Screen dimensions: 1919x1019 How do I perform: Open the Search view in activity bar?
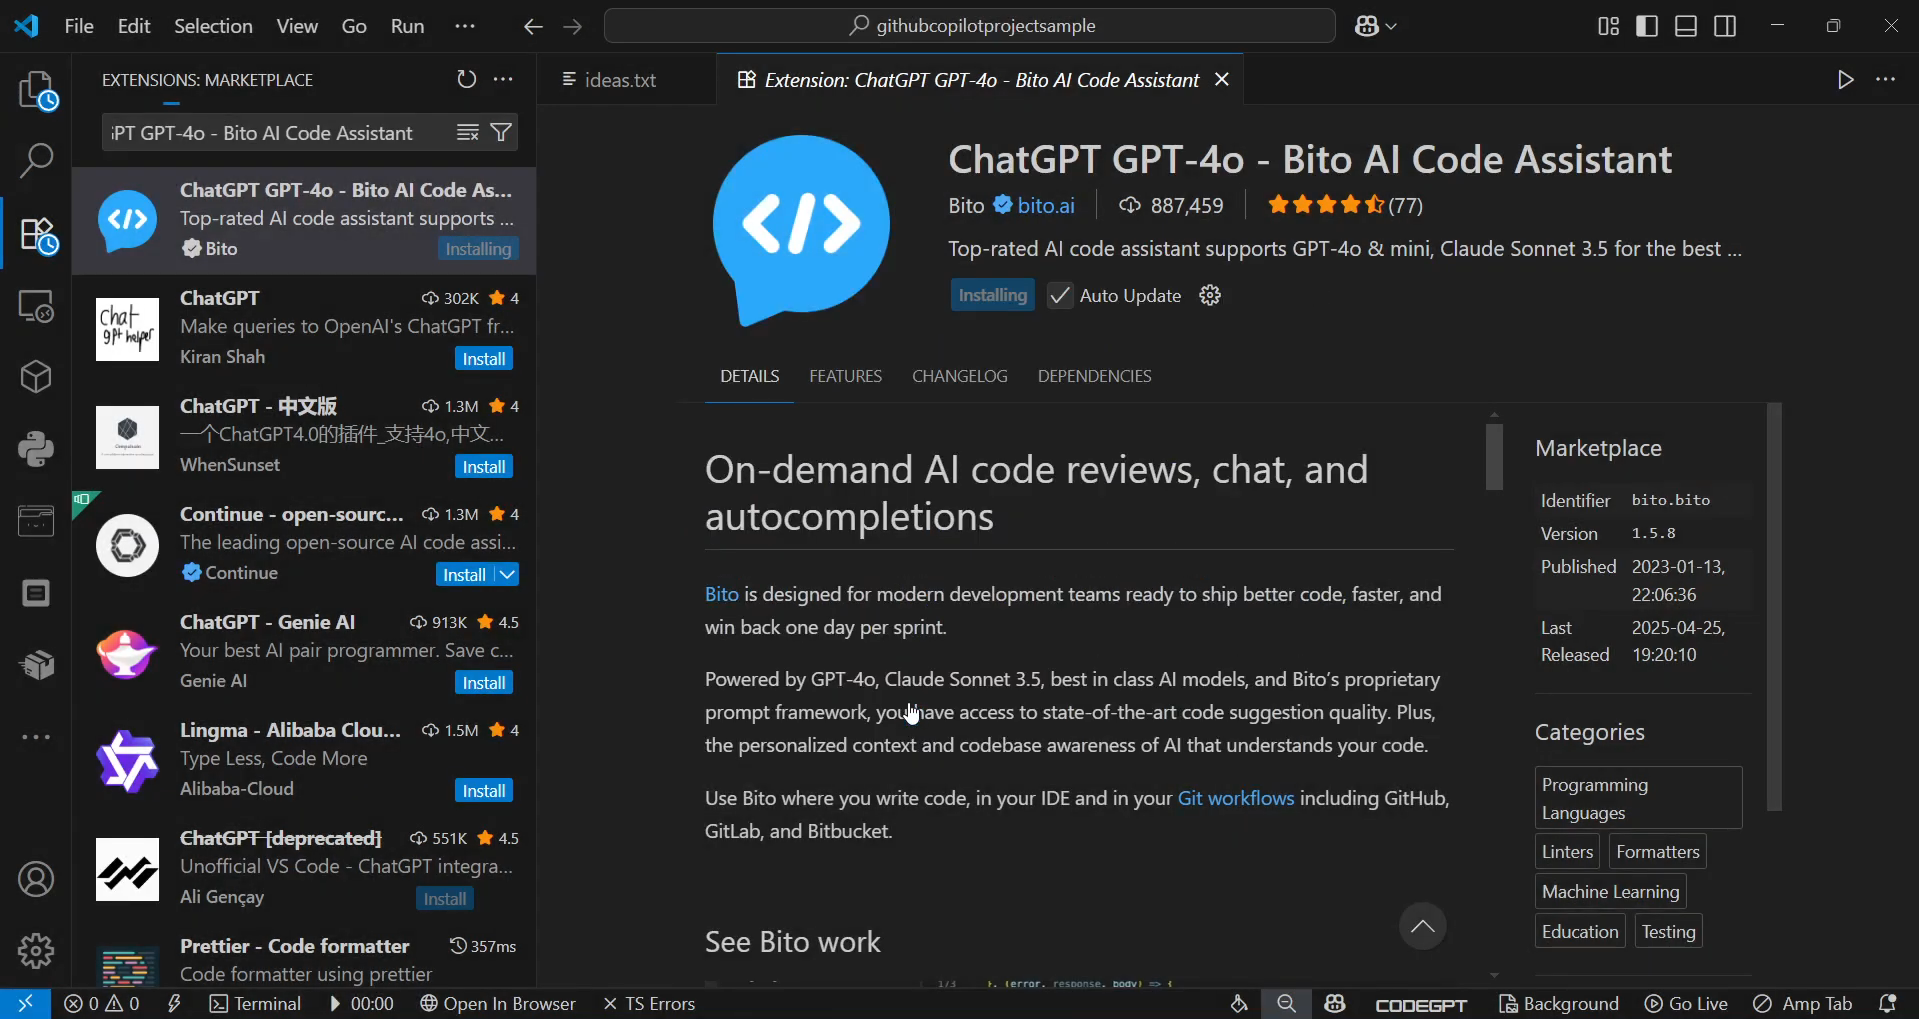pyautogui.click(x=37, y=161)
